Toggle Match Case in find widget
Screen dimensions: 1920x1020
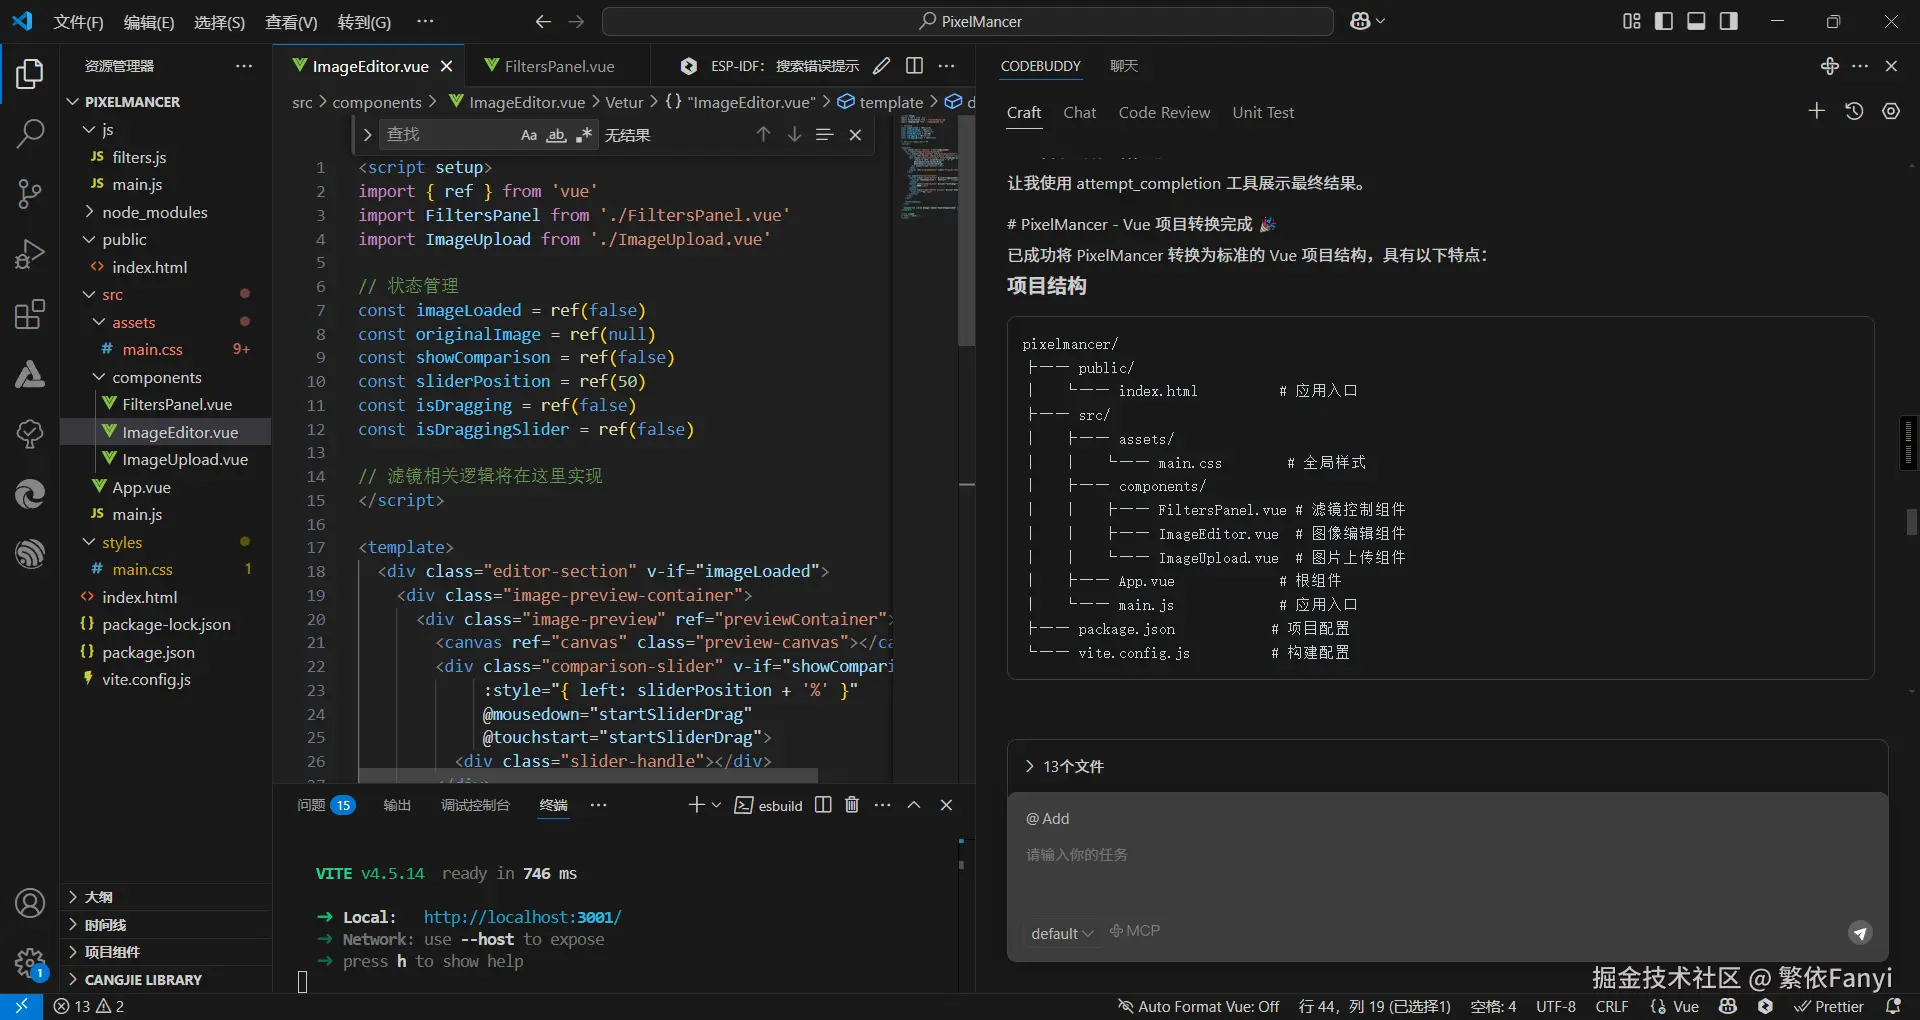click(529, 135)
